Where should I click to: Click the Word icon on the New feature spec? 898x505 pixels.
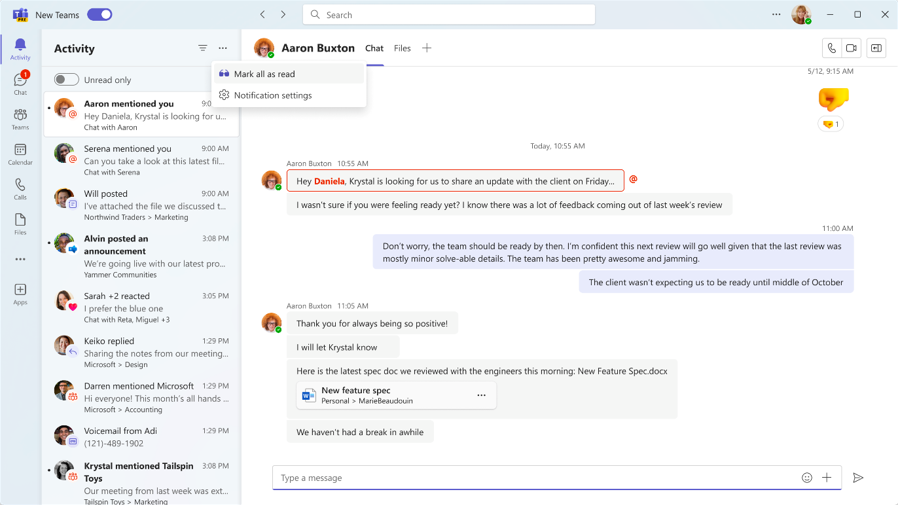(x=309, y=395)
